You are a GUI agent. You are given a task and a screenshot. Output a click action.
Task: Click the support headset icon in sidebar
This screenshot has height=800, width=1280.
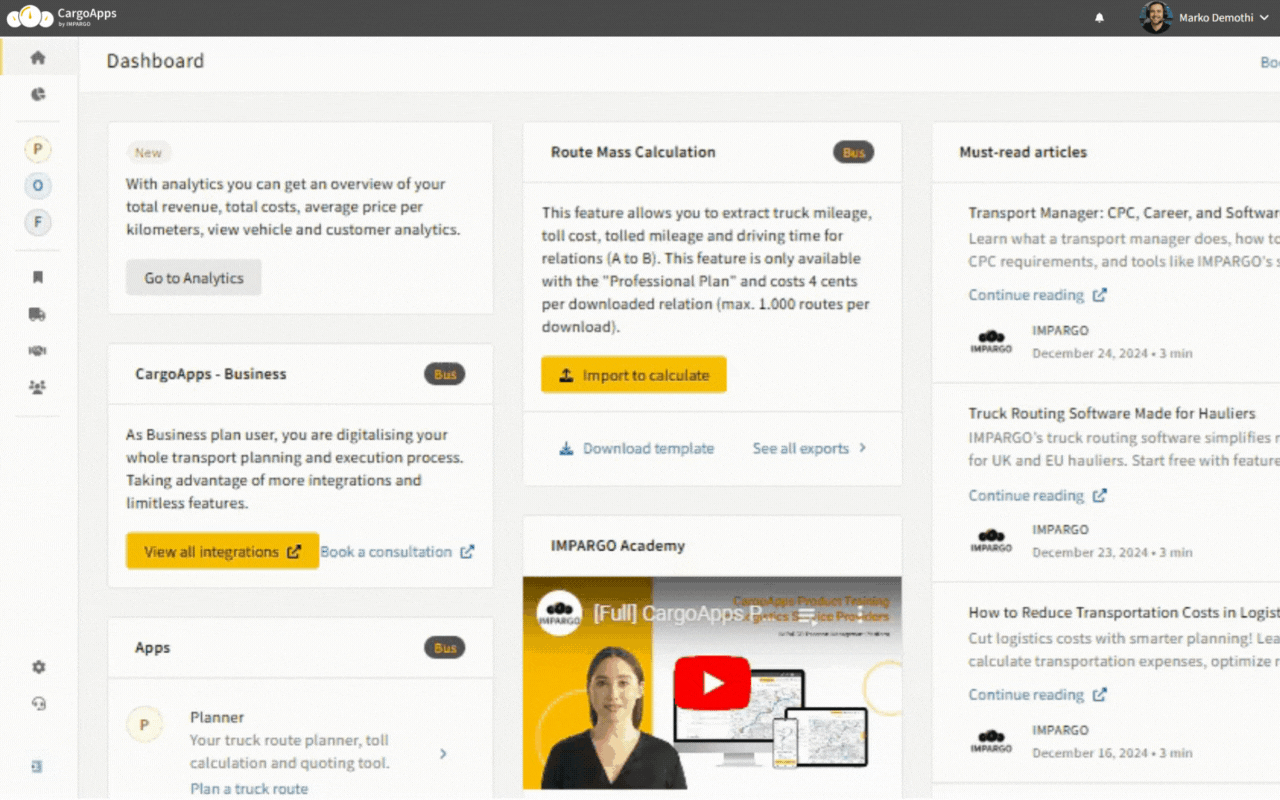click(38, 704)
